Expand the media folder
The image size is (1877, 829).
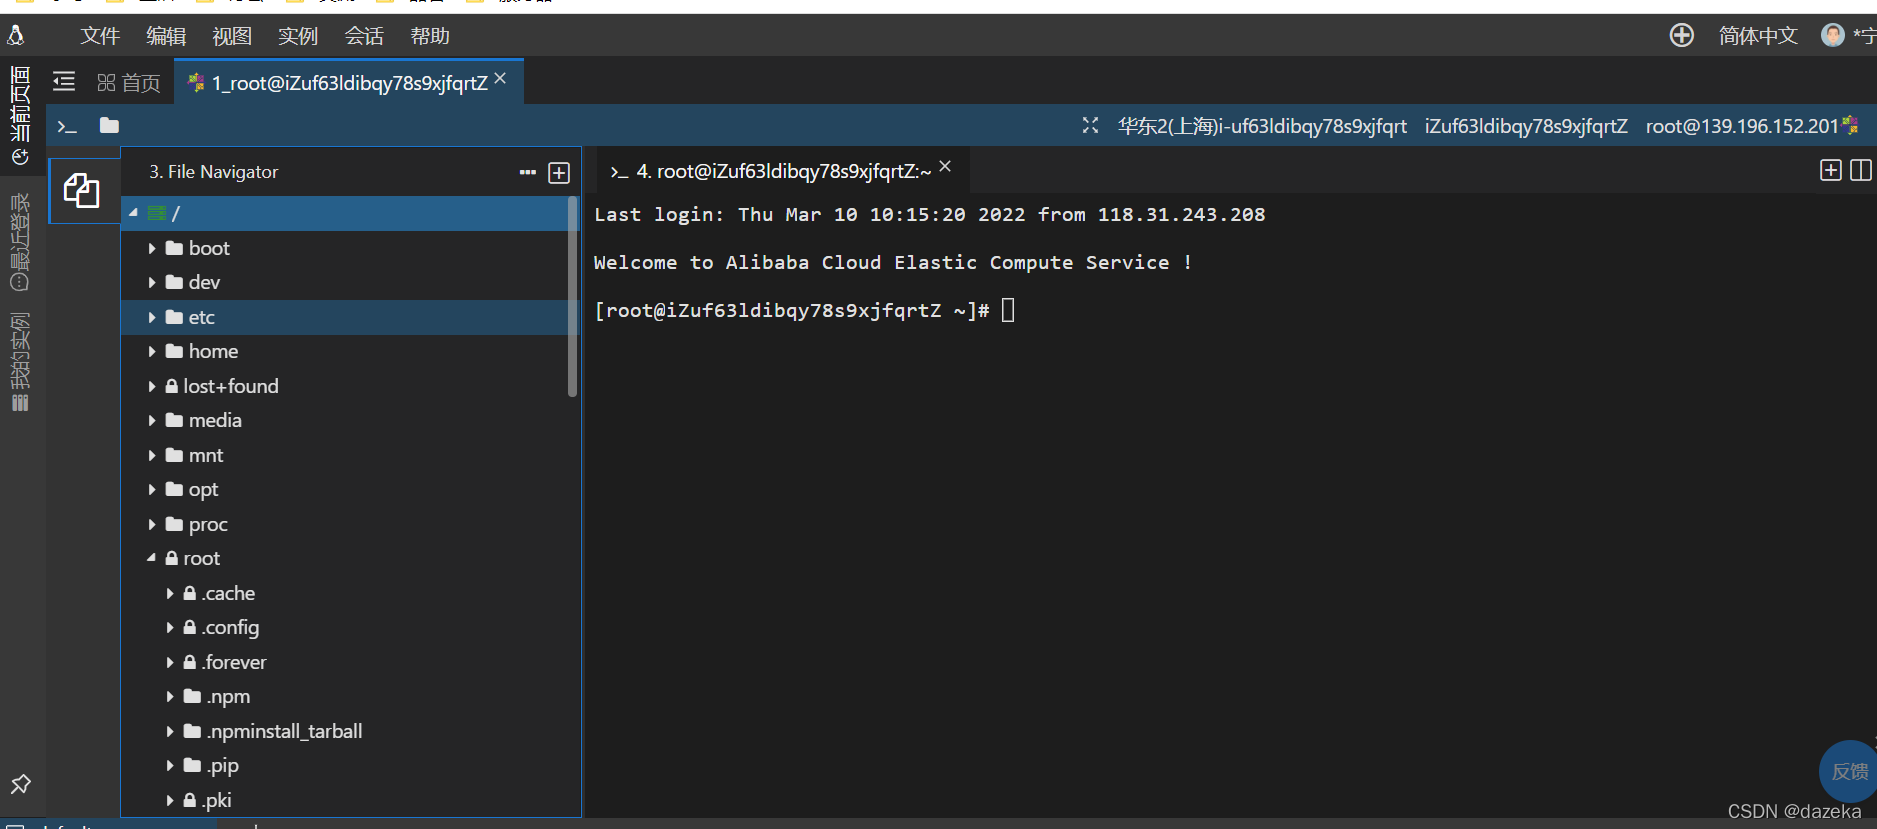click(152, 421)
